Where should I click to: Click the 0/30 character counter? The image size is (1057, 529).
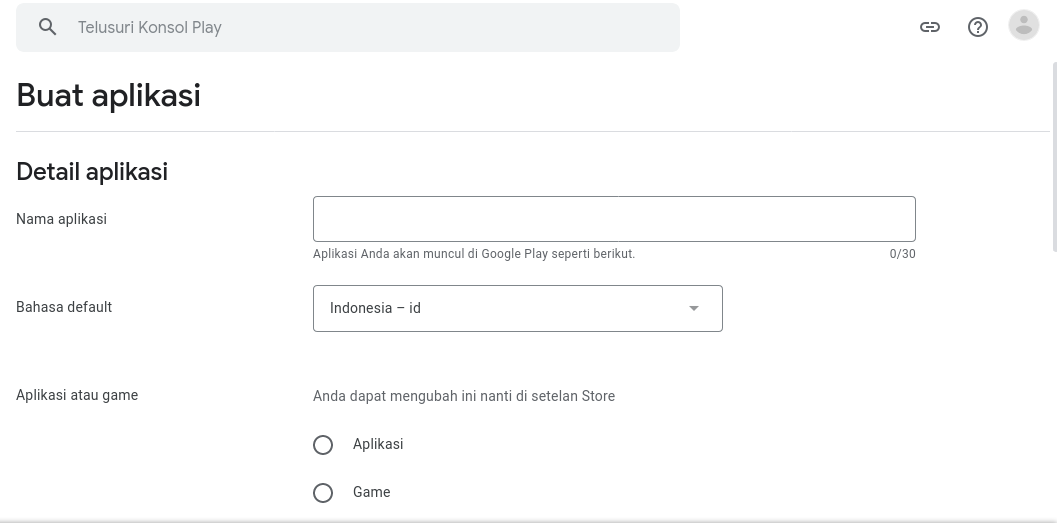pyautogui.click(x=902, y=254)
